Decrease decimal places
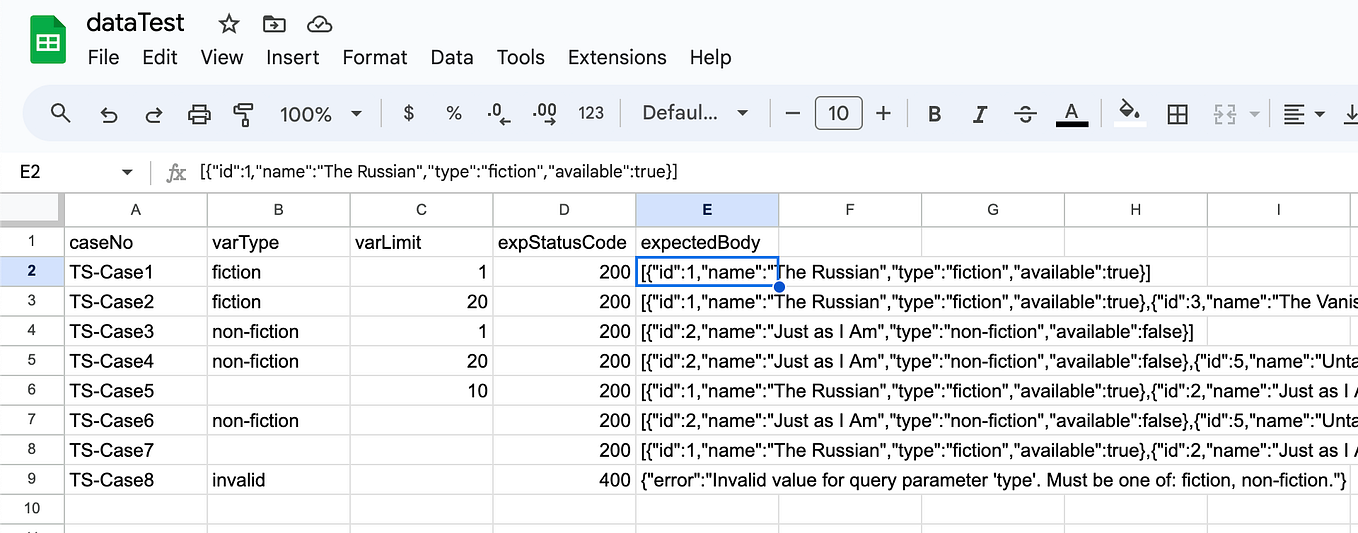Screen dimensions: 1358x533 499,114
